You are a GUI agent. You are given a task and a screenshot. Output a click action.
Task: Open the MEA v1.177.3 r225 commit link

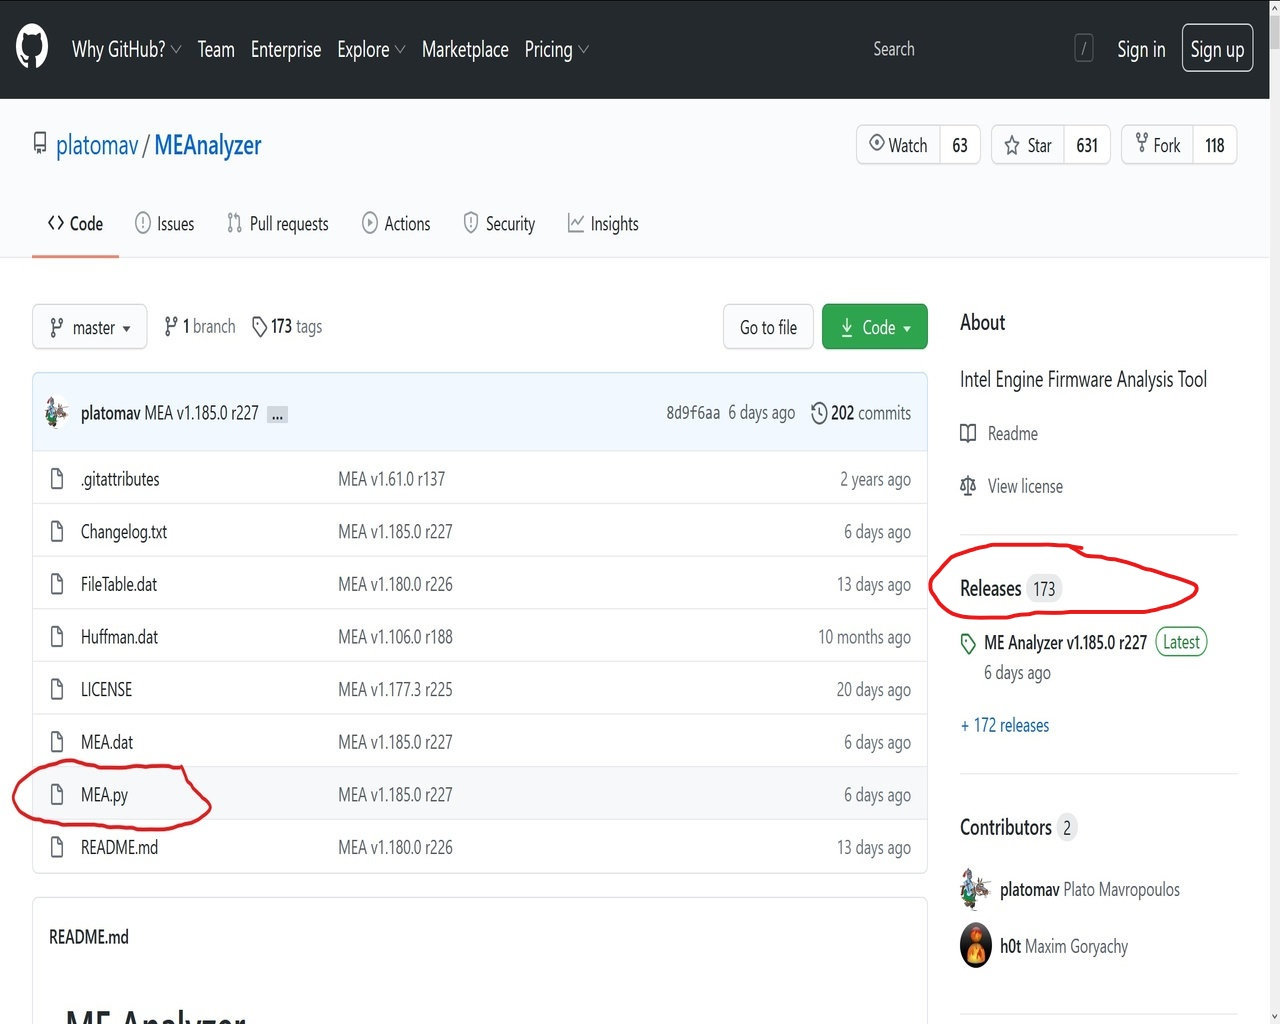click(x=395, y=690)
